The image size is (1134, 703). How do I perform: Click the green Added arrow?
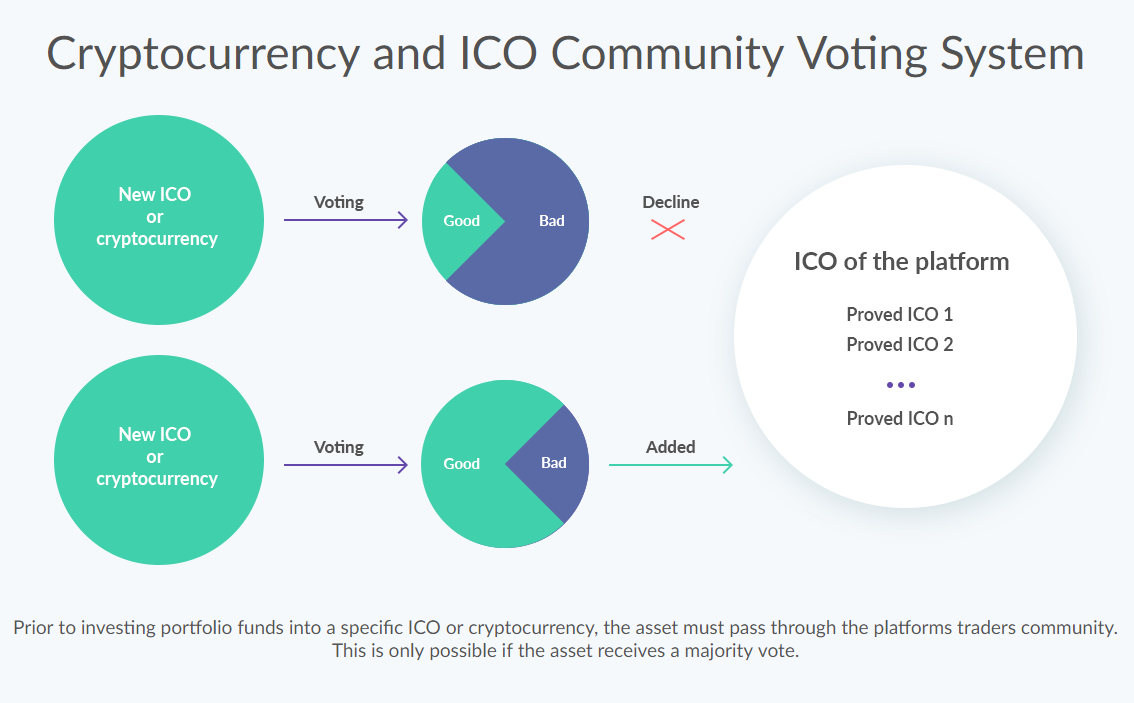coord(670,464)
